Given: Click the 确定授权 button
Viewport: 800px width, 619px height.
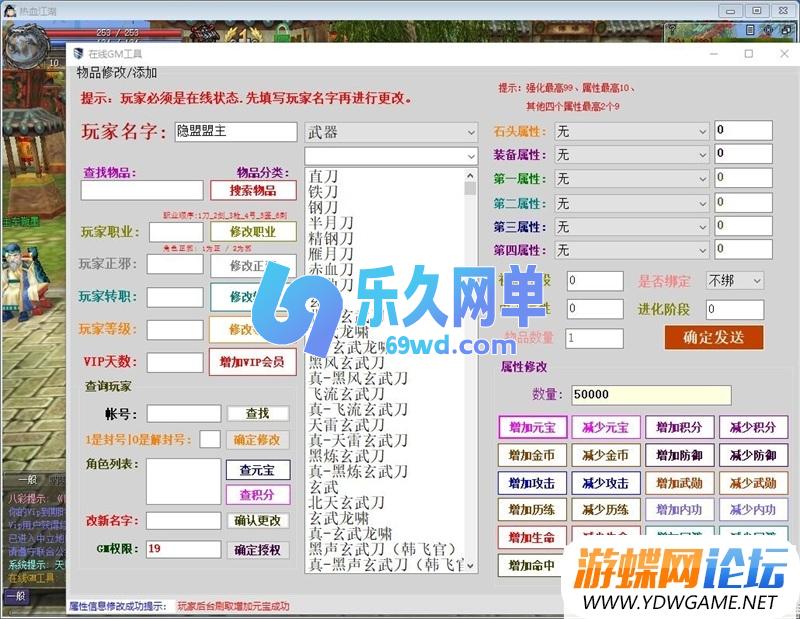Looking at the screenshot, I should [258, 550].
